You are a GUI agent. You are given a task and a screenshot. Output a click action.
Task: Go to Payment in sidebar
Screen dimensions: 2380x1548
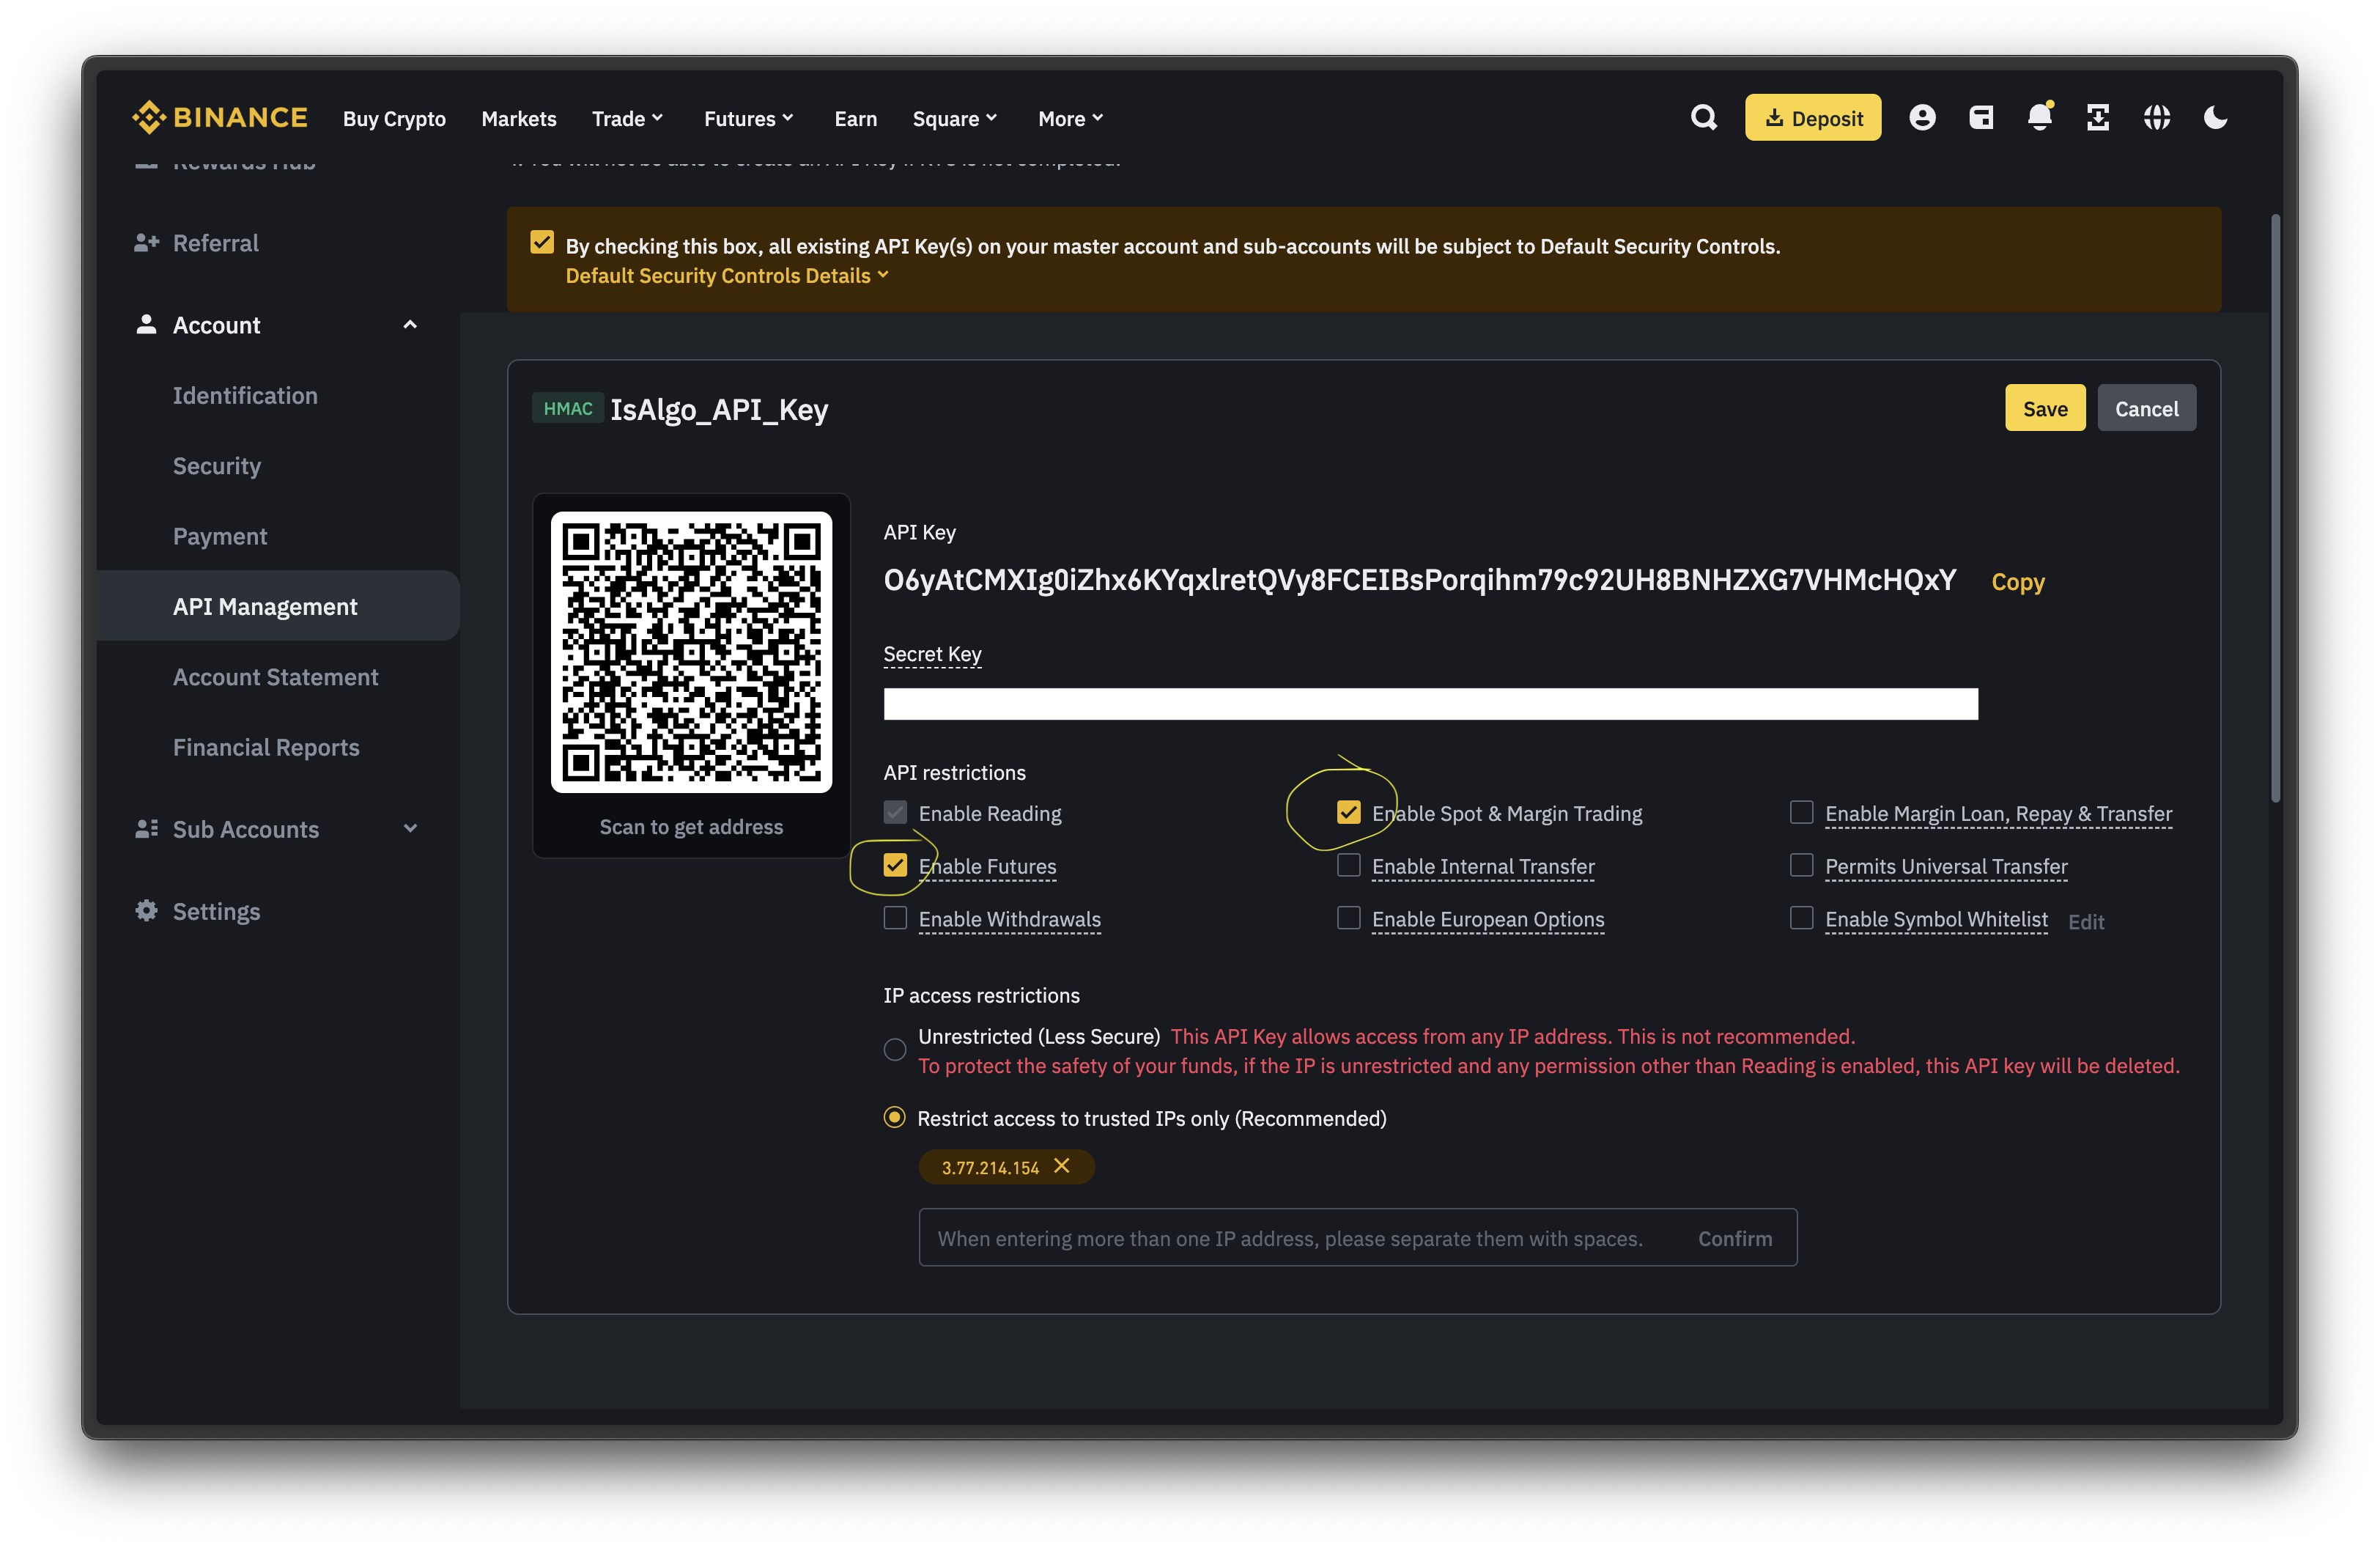pyautogui.click(x=220, y=536)
